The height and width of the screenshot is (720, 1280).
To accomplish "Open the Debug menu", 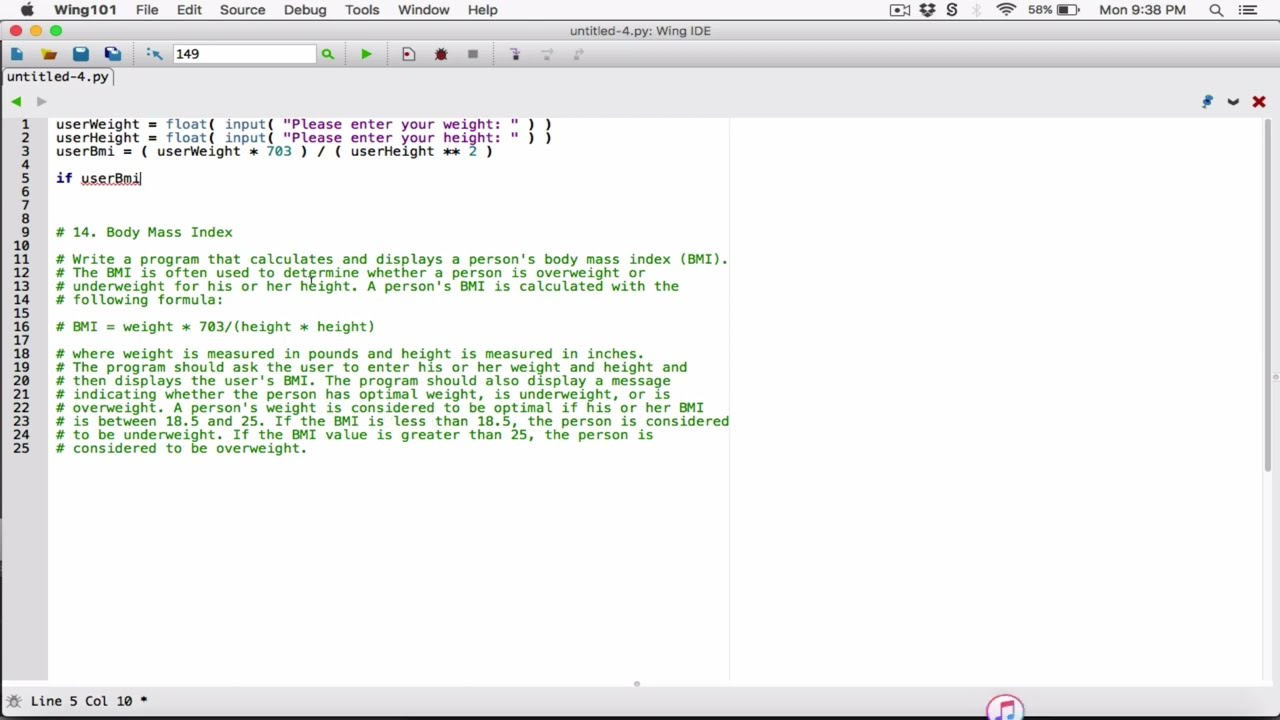I will click(x=305, y=10).
